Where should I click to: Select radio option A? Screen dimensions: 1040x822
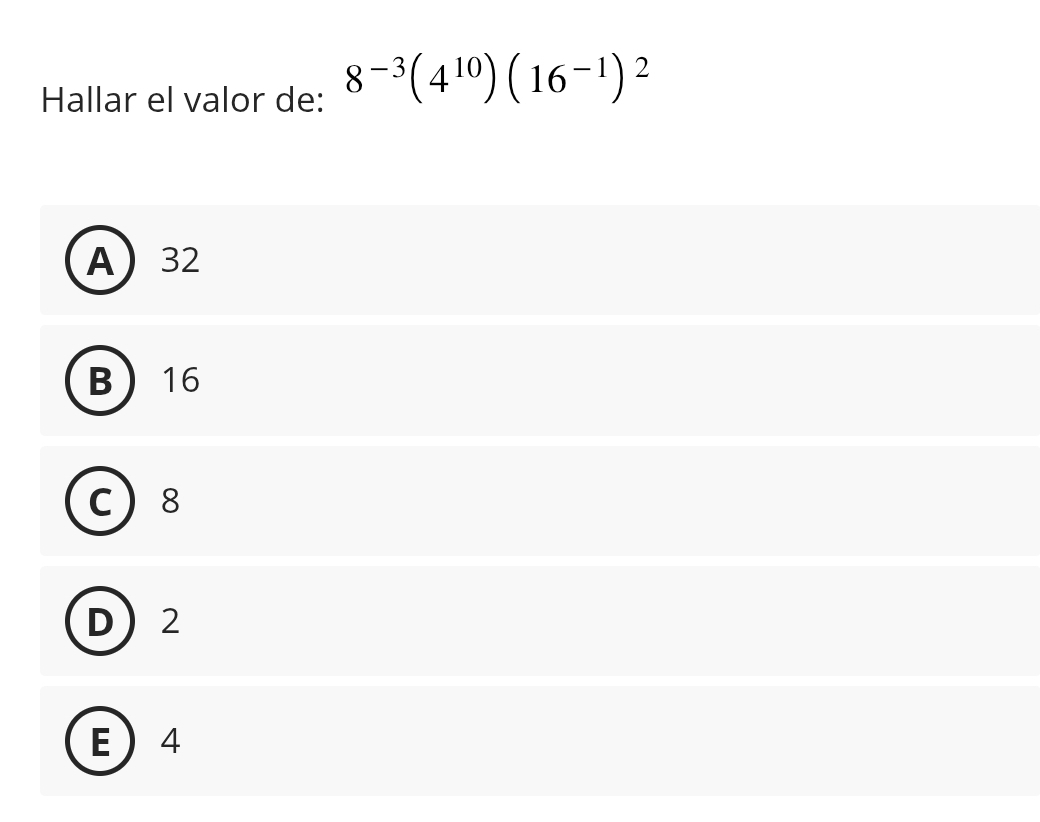tap(100, 260)
